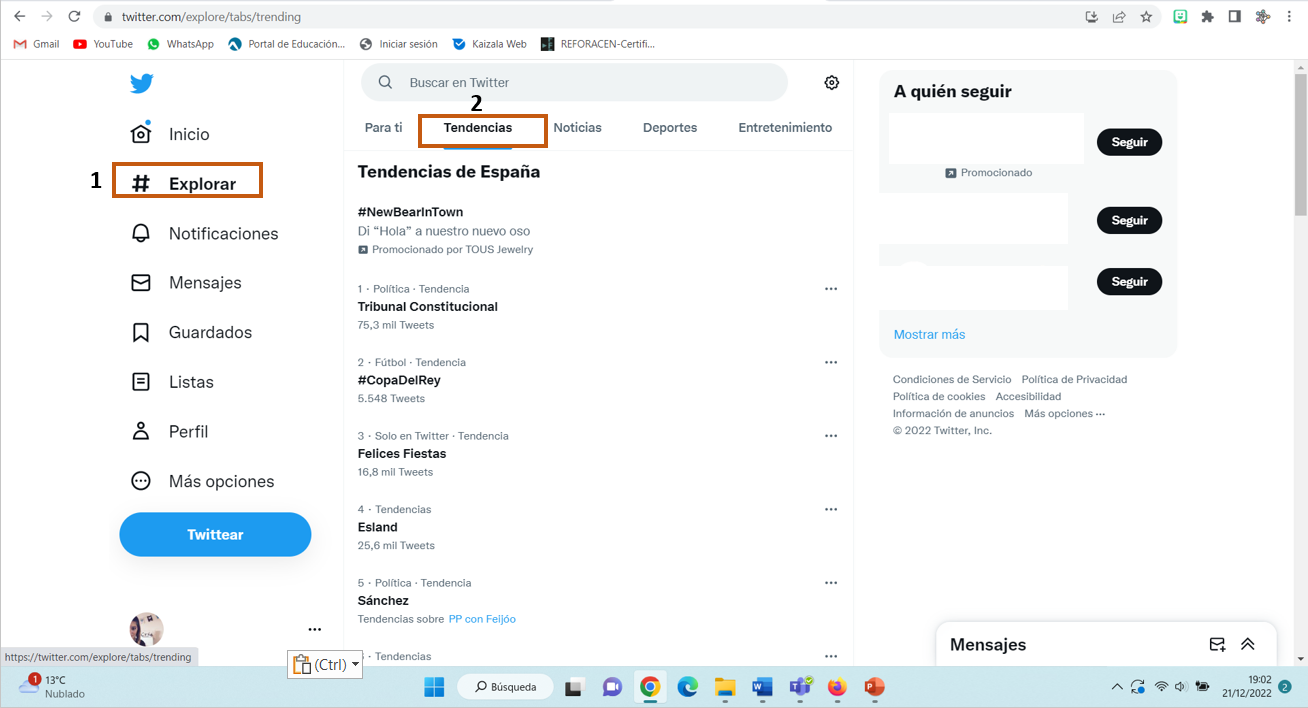
Task: Switch to Tendencias tab
Action: pos(478,128)
